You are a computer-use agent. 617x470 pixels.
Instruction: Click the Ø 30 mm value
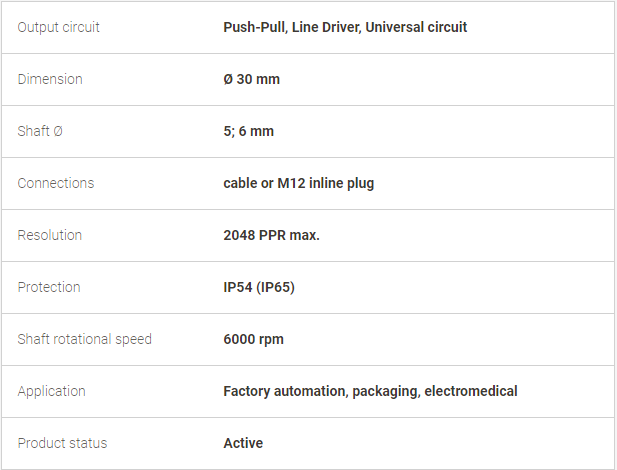251,79
